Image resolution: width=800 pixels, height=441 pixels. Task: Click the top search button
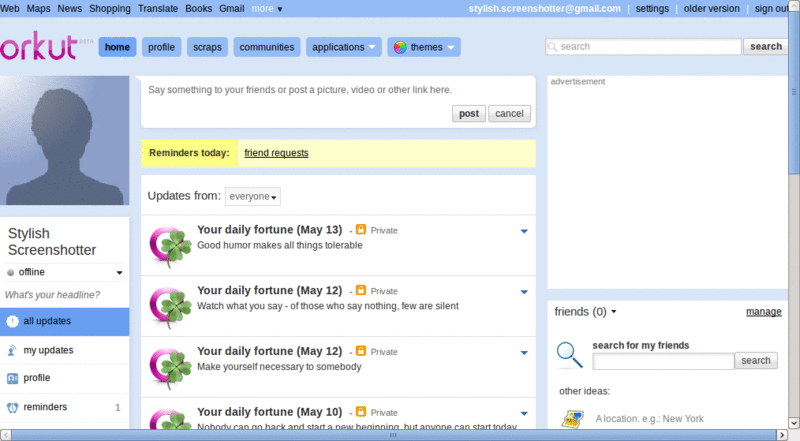tap(765, 46)
